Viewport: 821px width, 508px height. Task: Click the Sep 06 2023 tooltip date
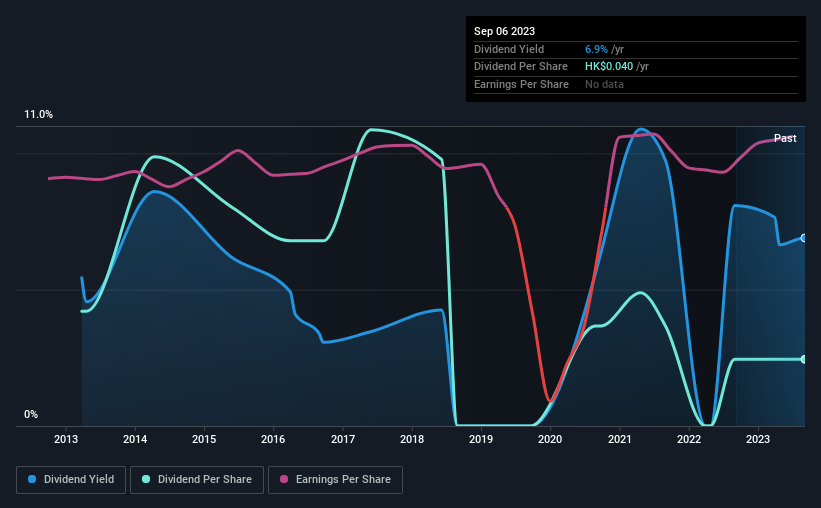[x=504, y=31]
